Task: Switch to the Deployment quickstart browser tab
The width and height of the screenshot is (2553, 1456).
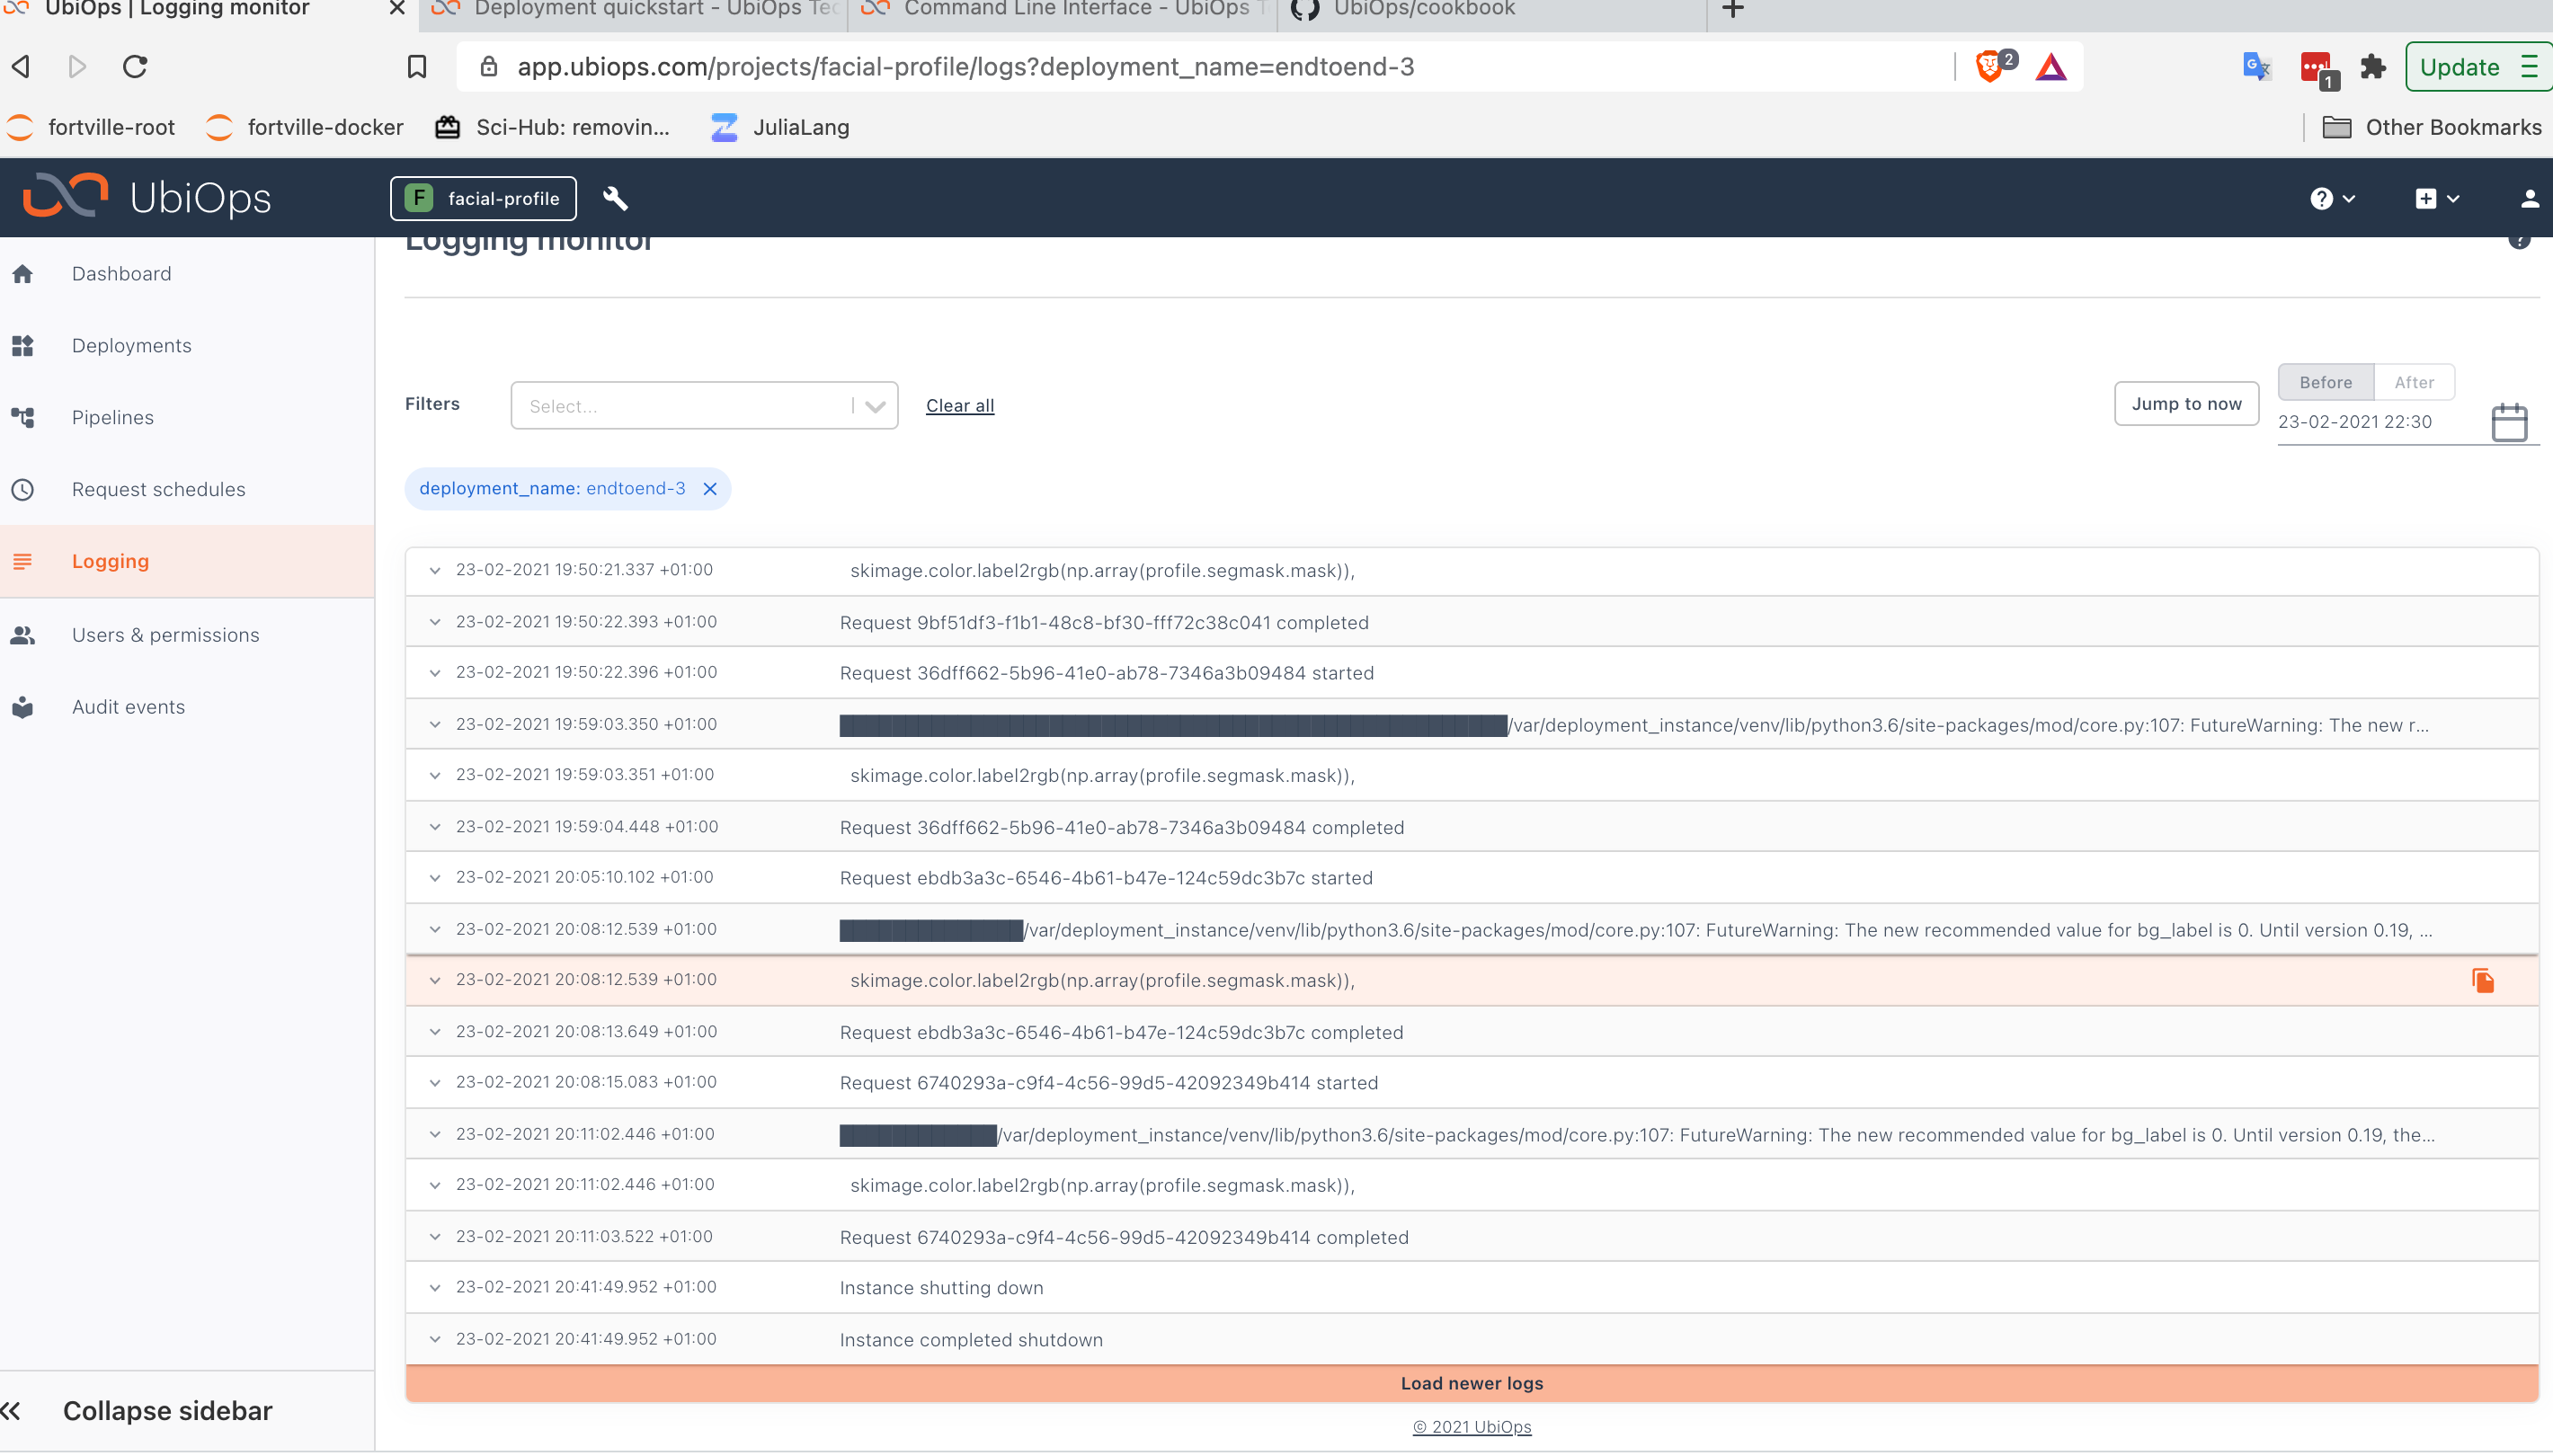Action: pyautogui.click(x=640, y=10)
